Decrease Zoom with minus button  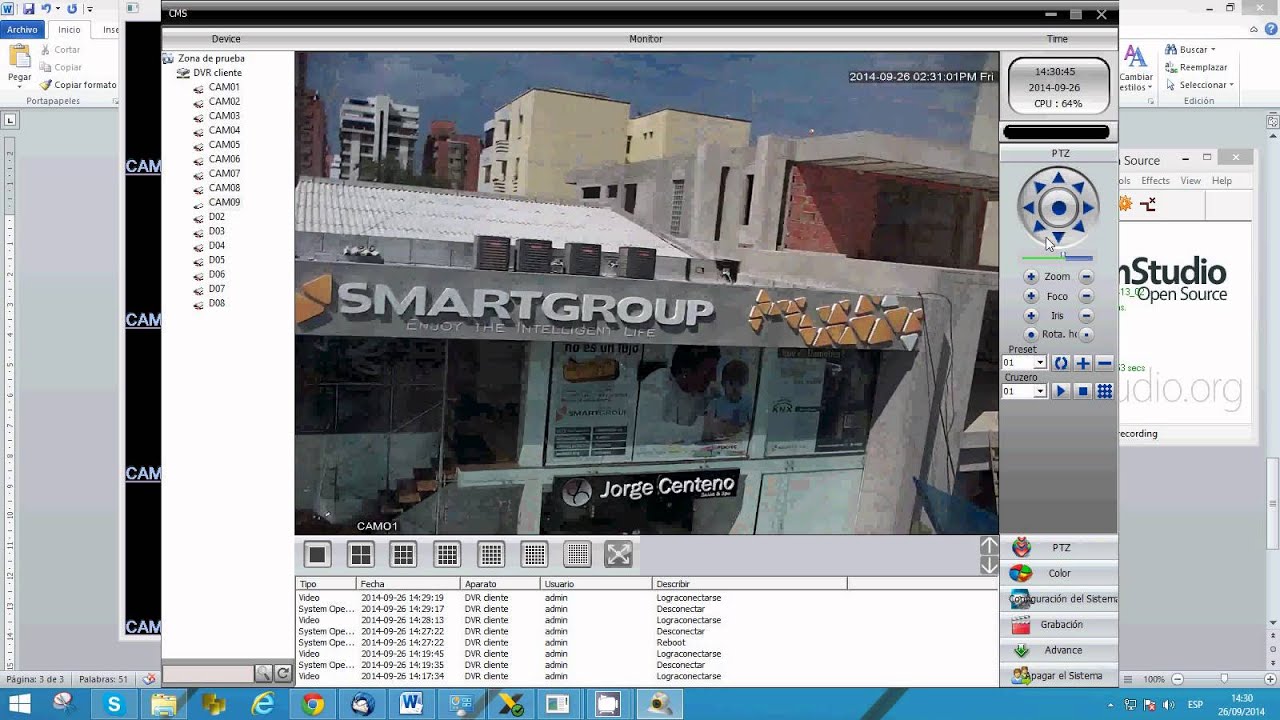[x=1086, y=276]
